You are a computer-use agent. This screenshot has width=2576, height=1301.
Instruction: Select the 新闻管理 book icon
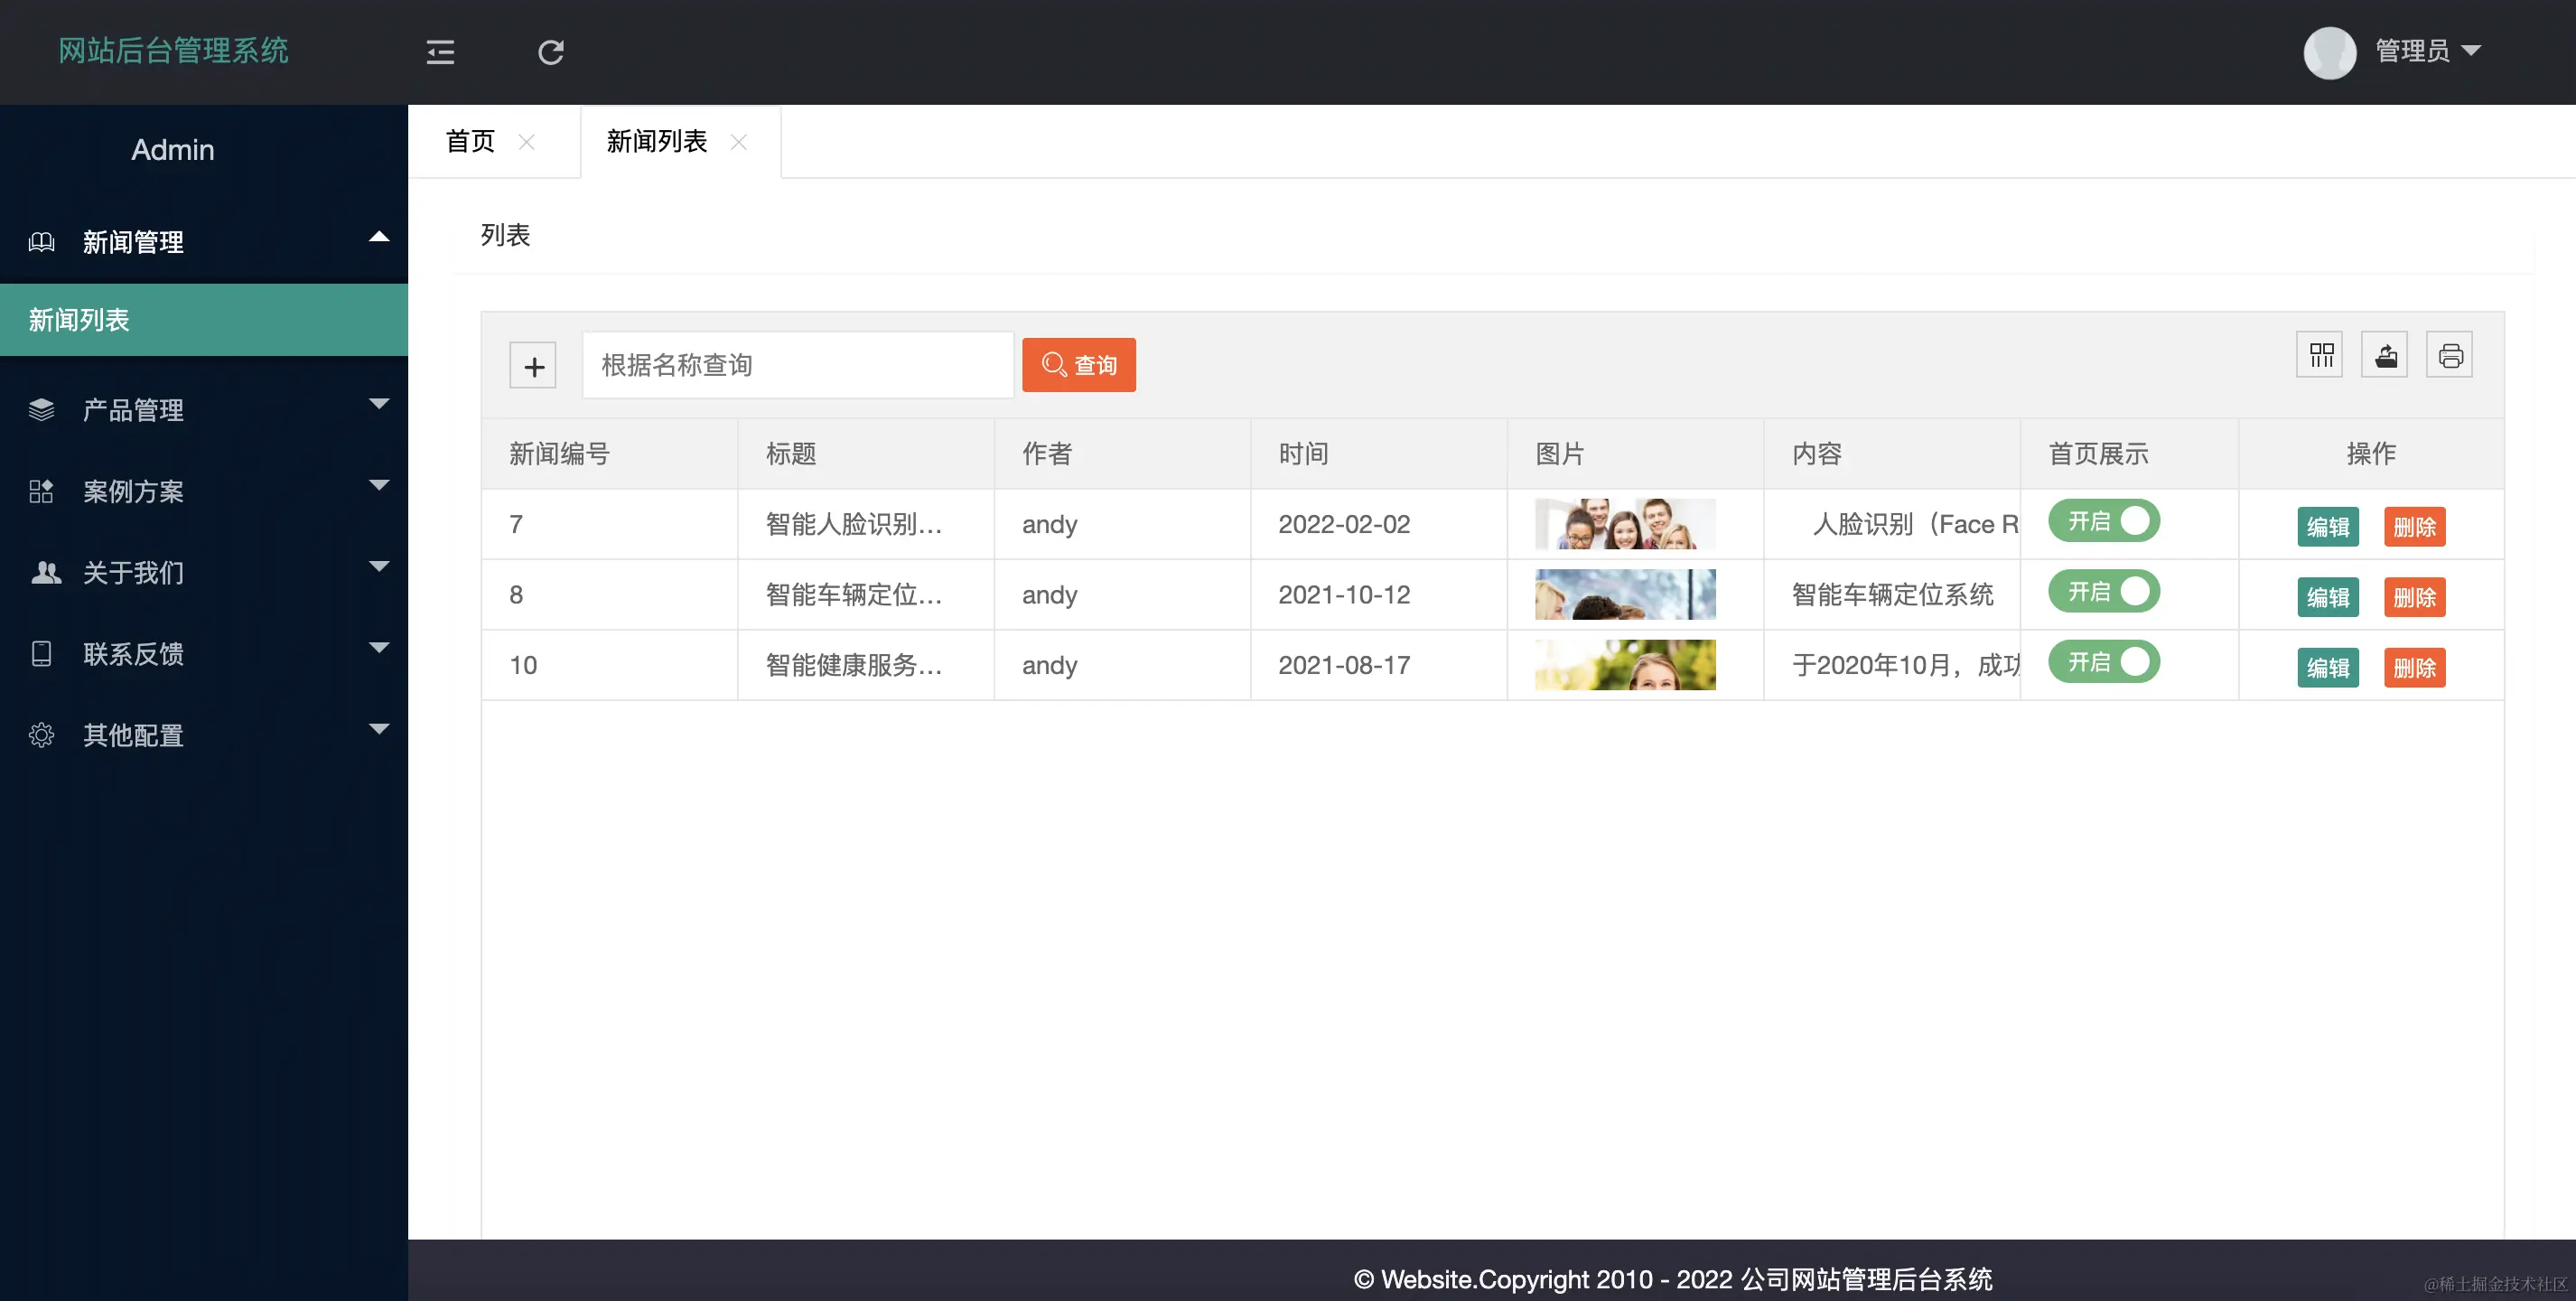41,242
